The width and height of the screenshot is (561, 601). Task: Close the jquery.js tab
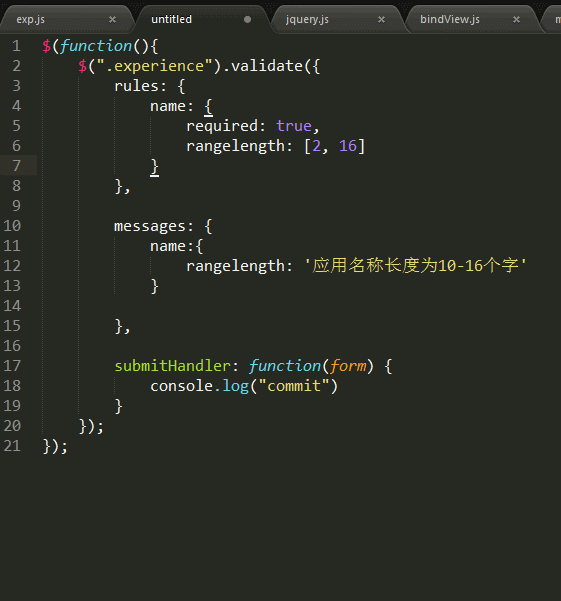[x=381, y=19]
